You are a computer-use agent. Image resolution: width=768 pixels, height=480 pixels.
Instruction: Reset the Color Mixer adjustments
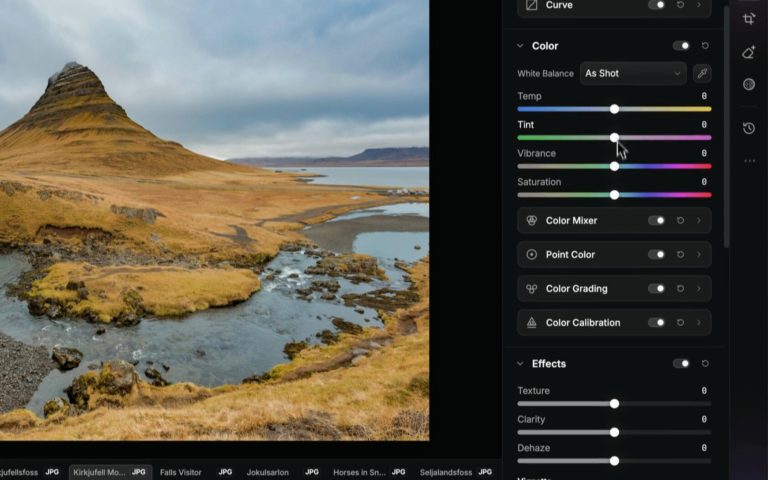[x=680, y=220]
